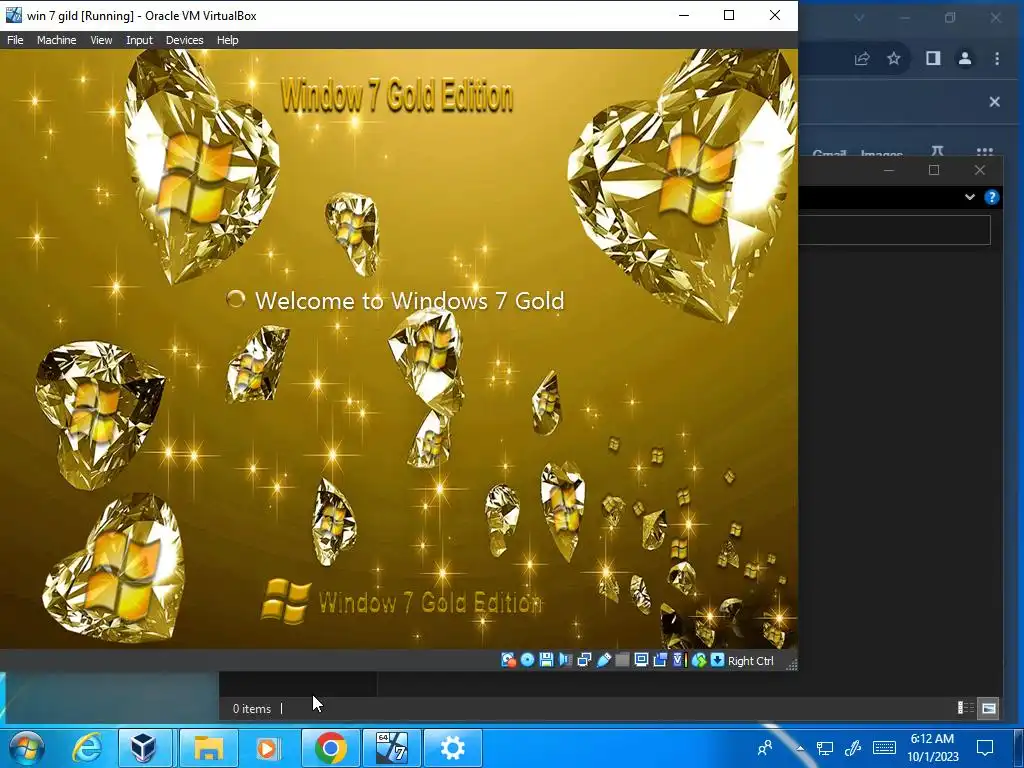Open the Settings gear in taskbar

pos(453,748)
